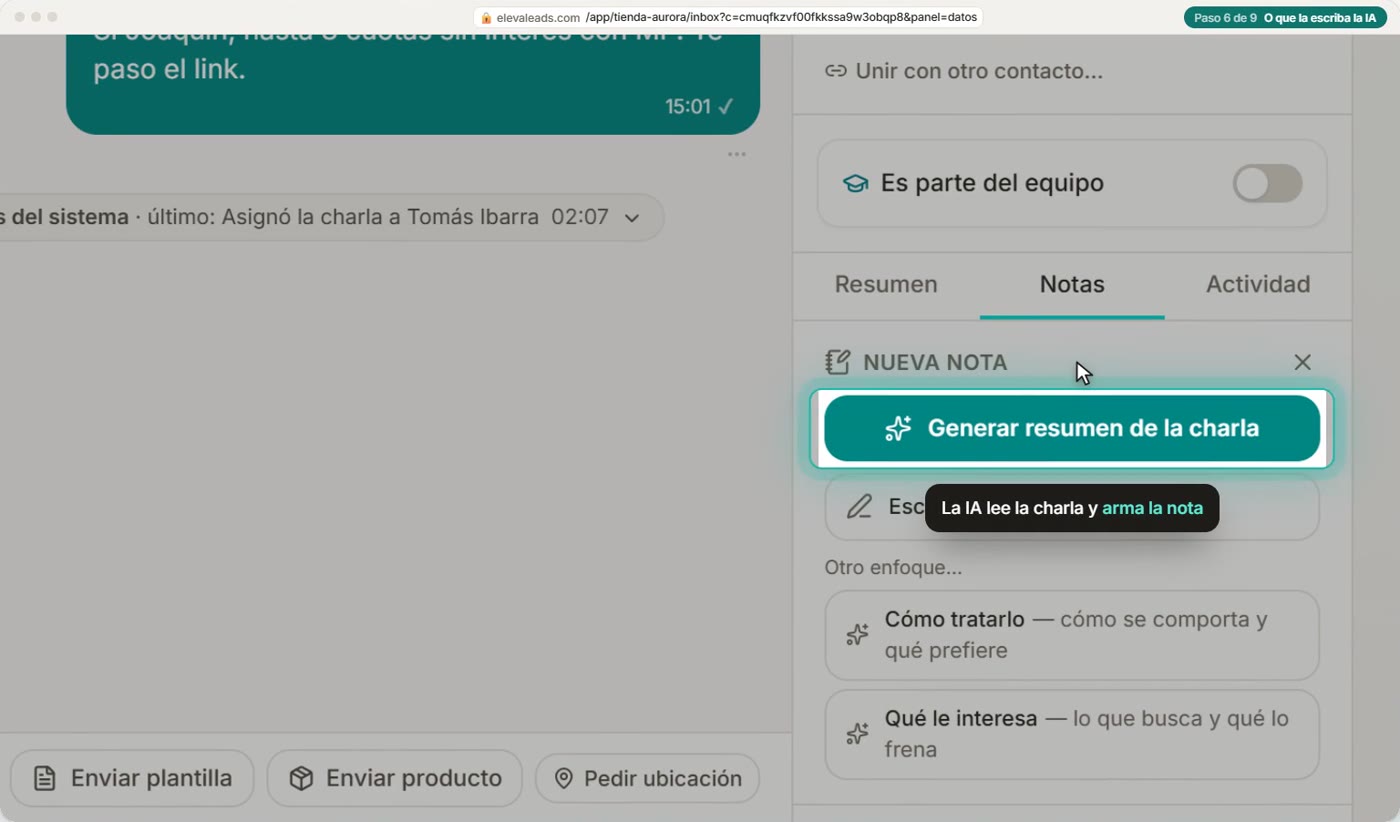The image size is (1400, 822).
Task: Select the Notas tab
Action: (1072, 284)
